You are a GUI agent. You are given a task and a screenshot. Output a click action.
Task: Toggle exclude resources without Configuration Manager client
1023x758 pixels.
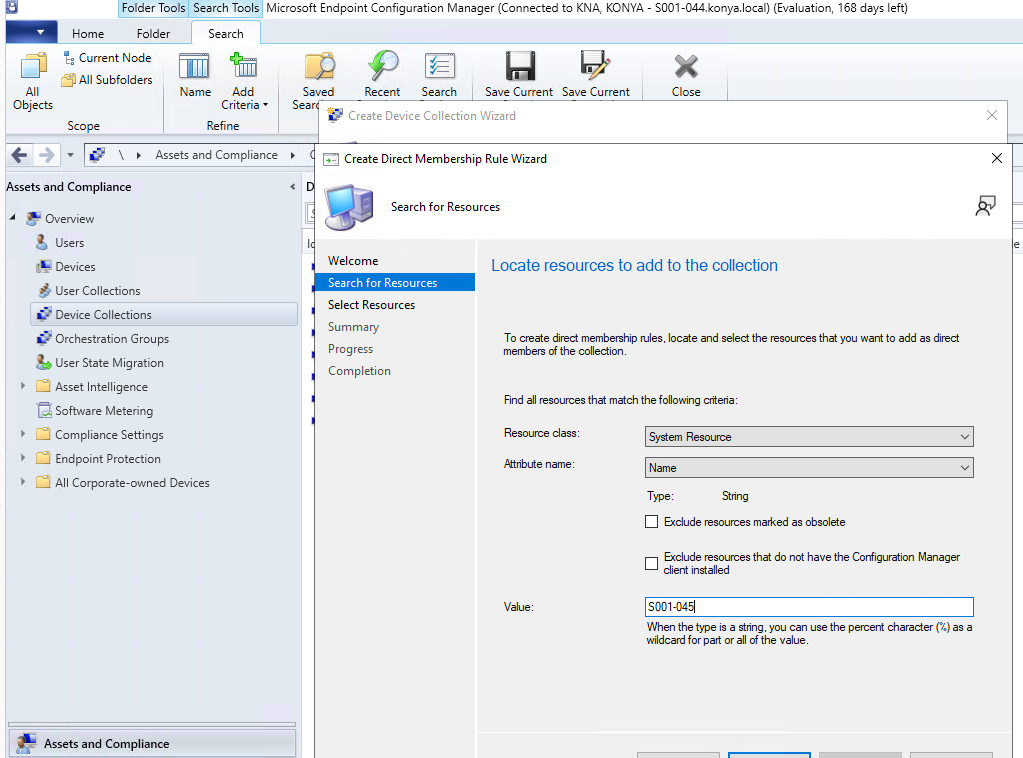point(651,564)
